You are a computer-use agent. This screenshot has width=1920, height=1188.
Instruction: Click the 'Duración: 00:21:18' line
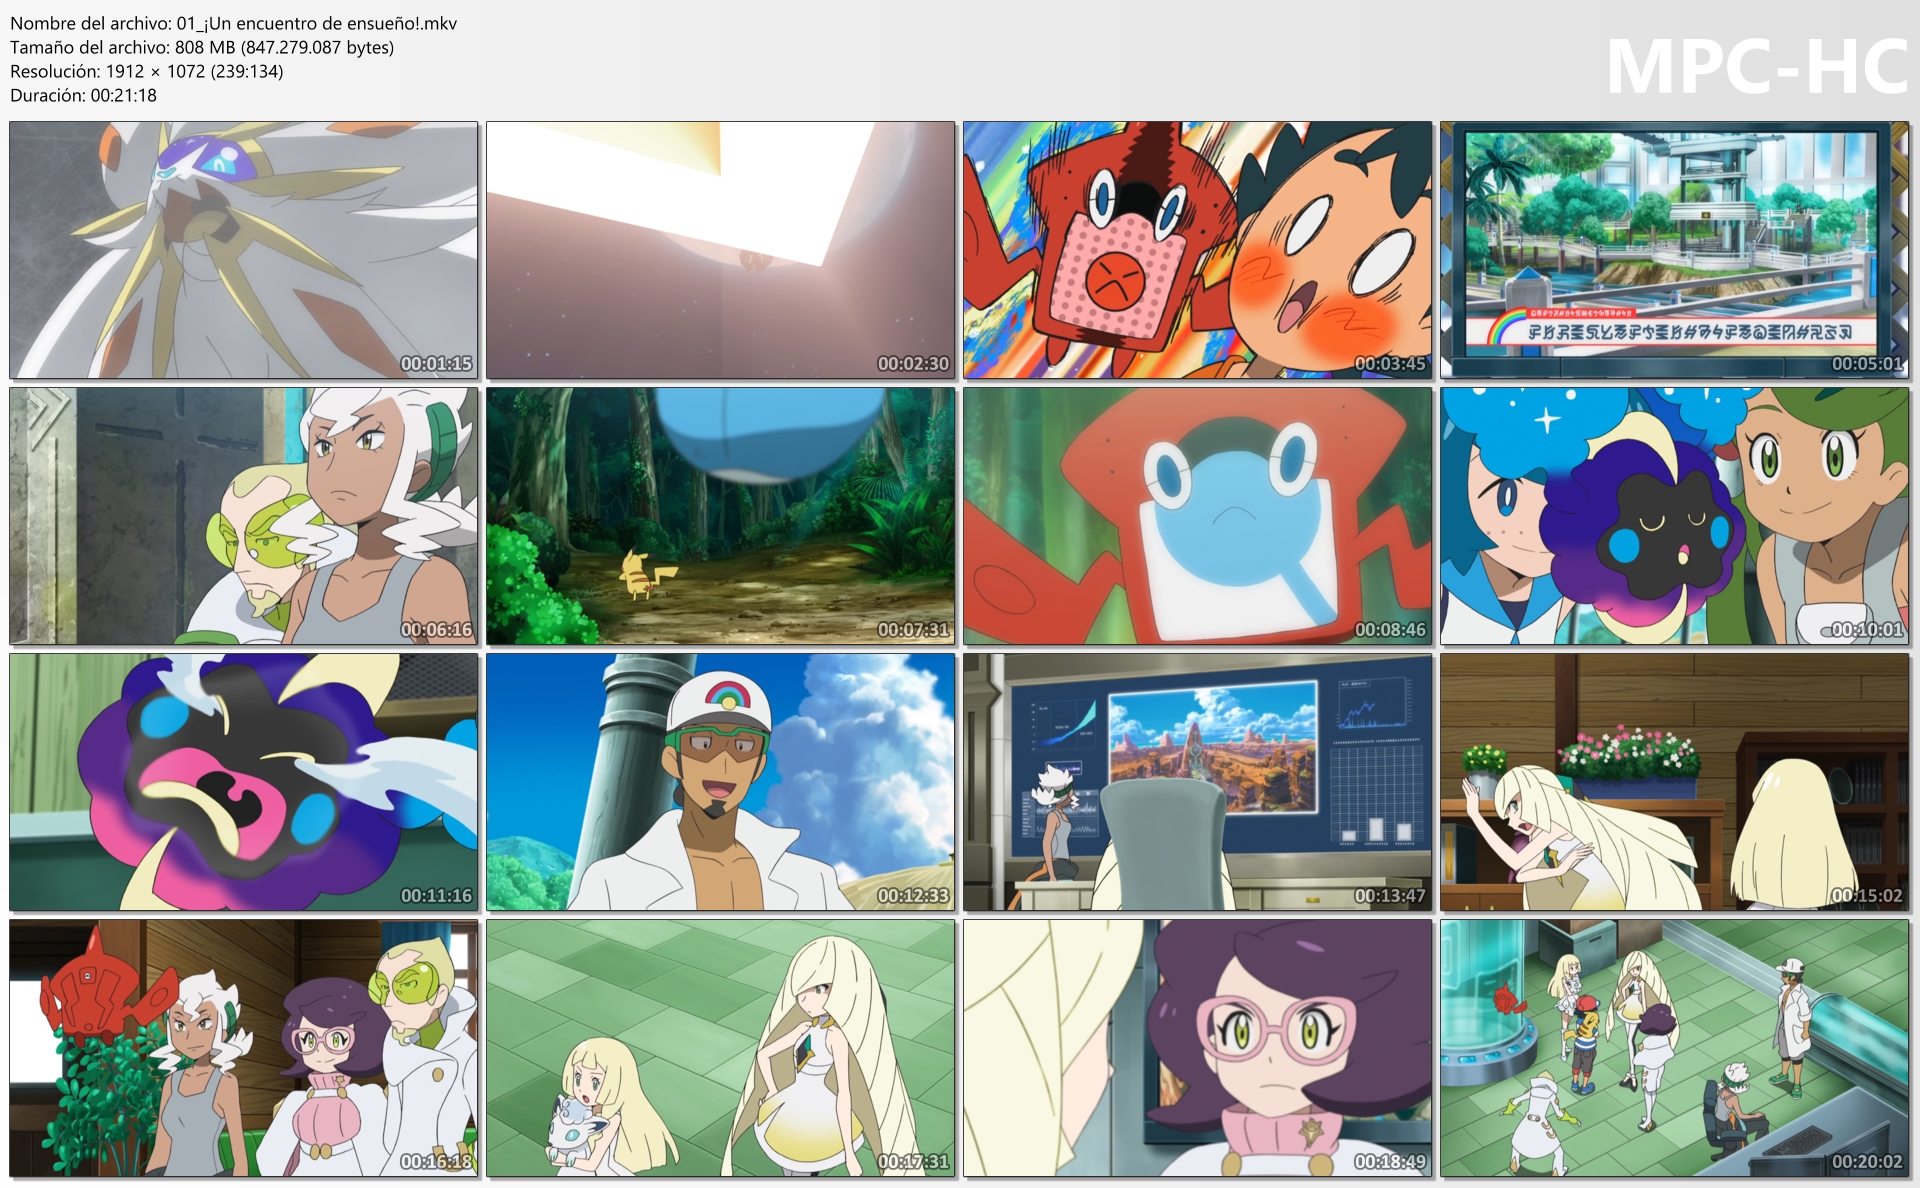[83, 95]
